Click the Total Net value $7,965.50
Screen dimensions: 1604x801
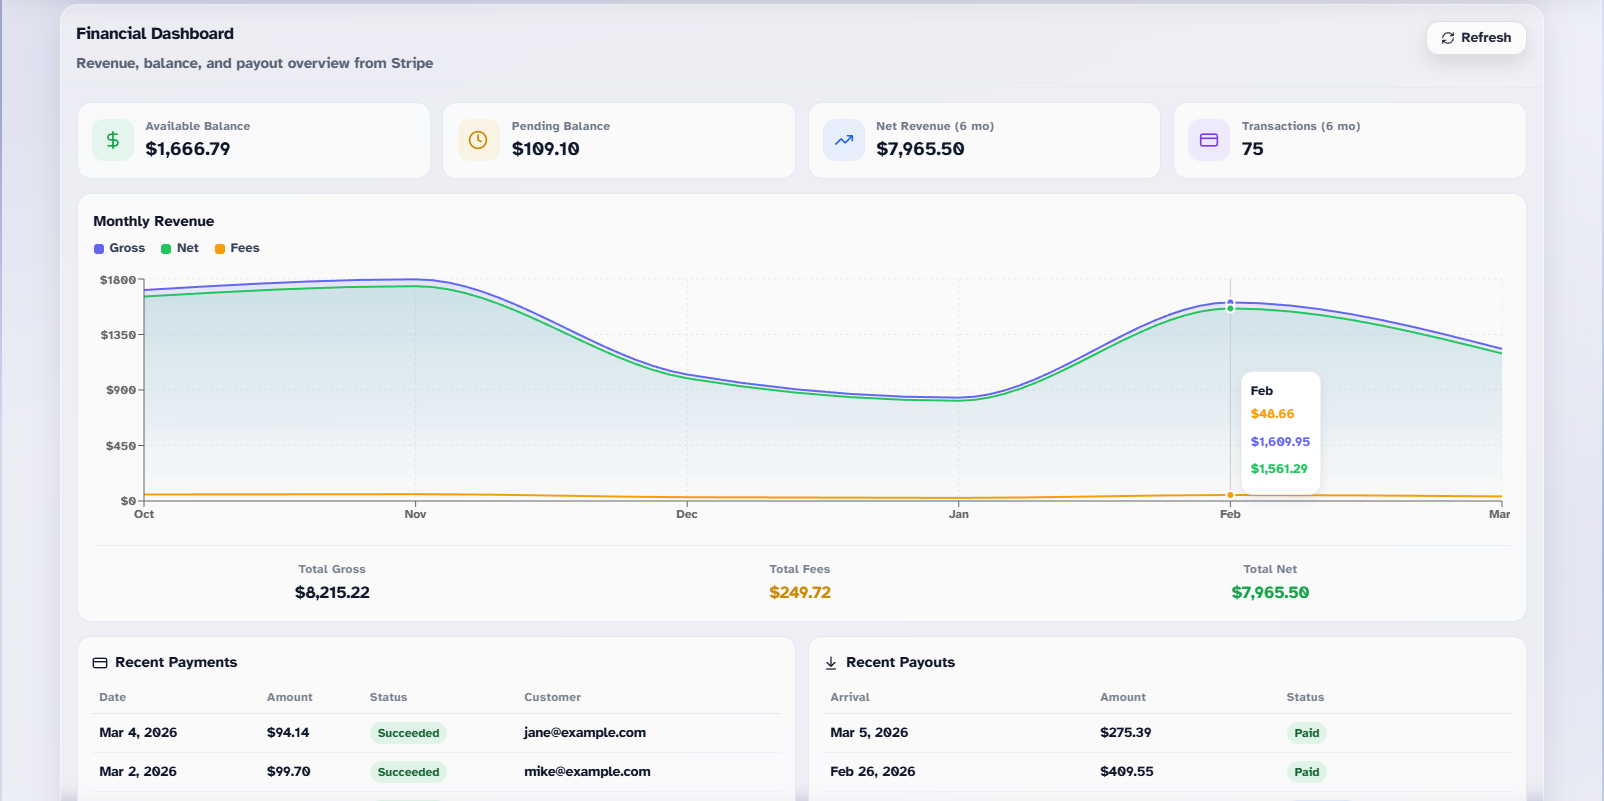click(1270, 592)
